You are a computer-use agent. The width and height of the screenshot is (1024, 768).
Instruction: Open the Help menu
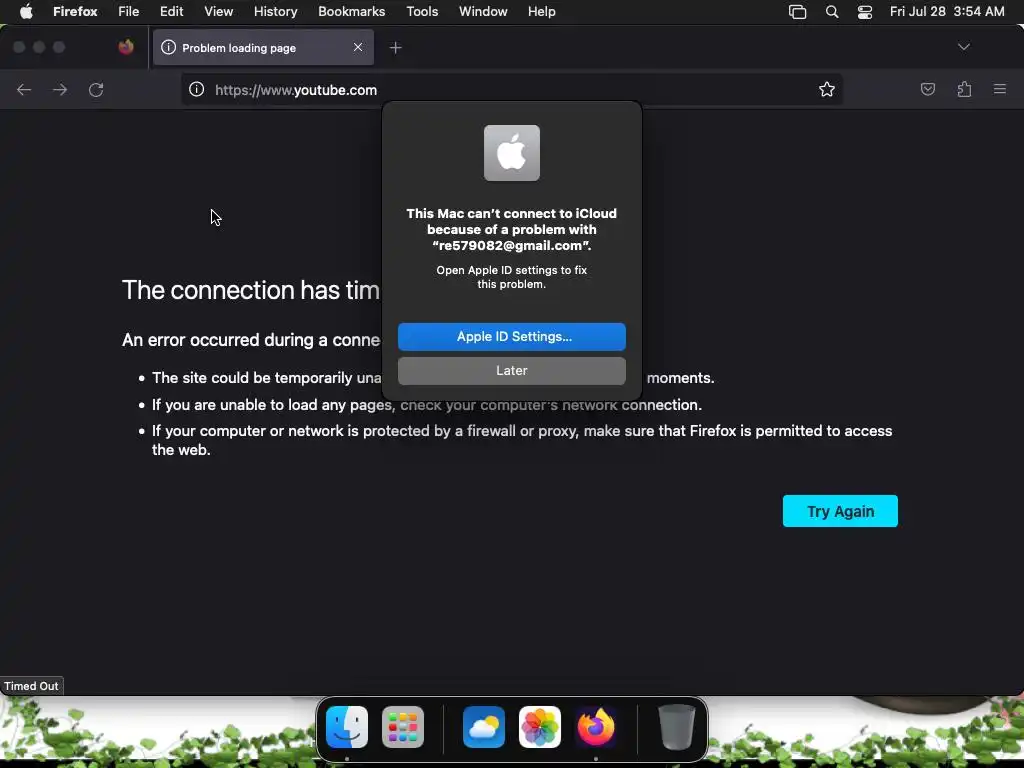click(x=541, y=11)
